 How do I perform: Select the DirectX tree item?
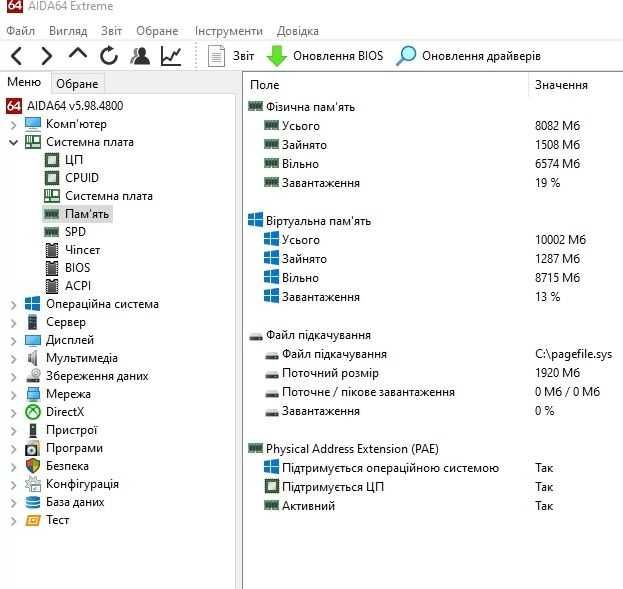click(x=65, y=412)
